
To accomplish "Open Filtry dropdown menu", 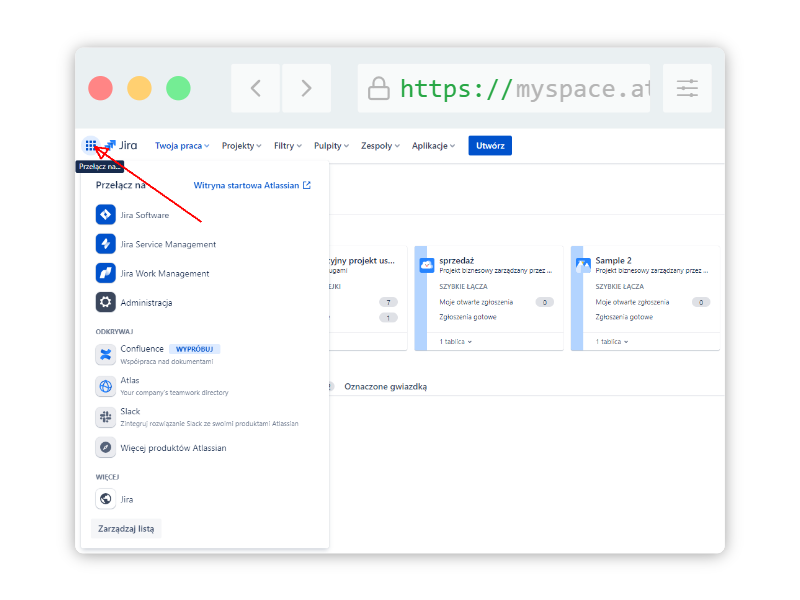I will 288,146.
